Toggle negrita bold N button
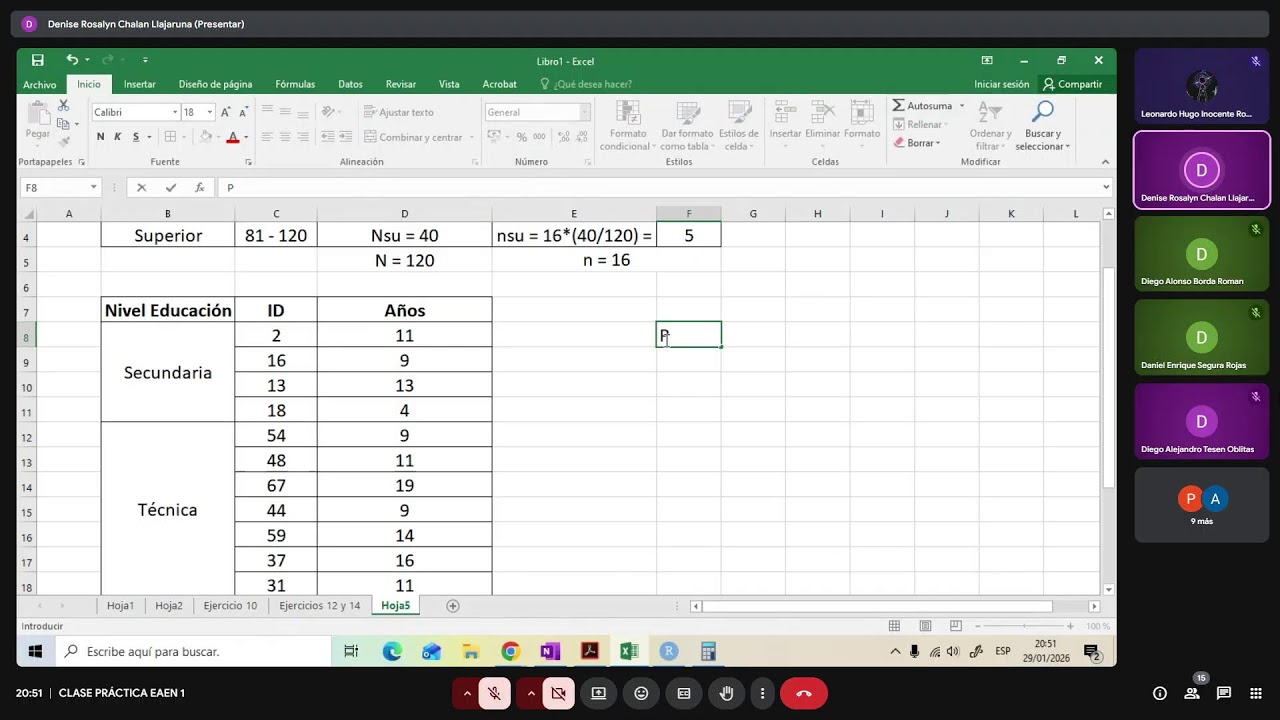Image resolution: width=1280 pixels, height=720 pixels. [x=100, y=137]
